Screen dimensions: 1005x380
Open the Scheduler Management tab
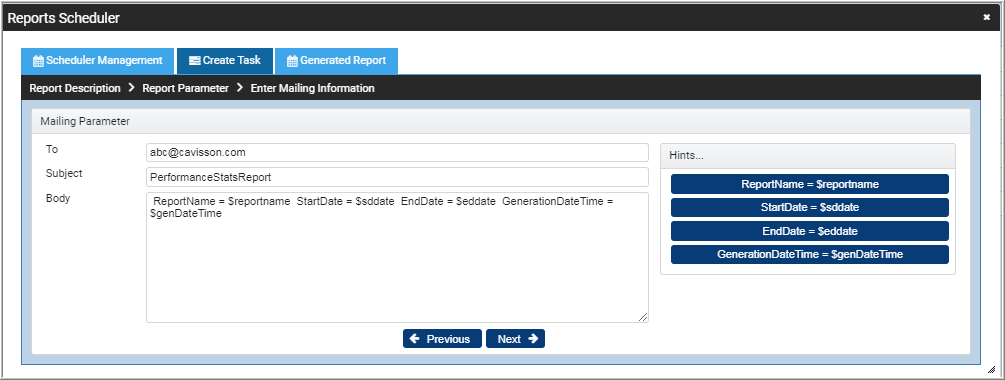pyautogui.click(x=97, y=61)
